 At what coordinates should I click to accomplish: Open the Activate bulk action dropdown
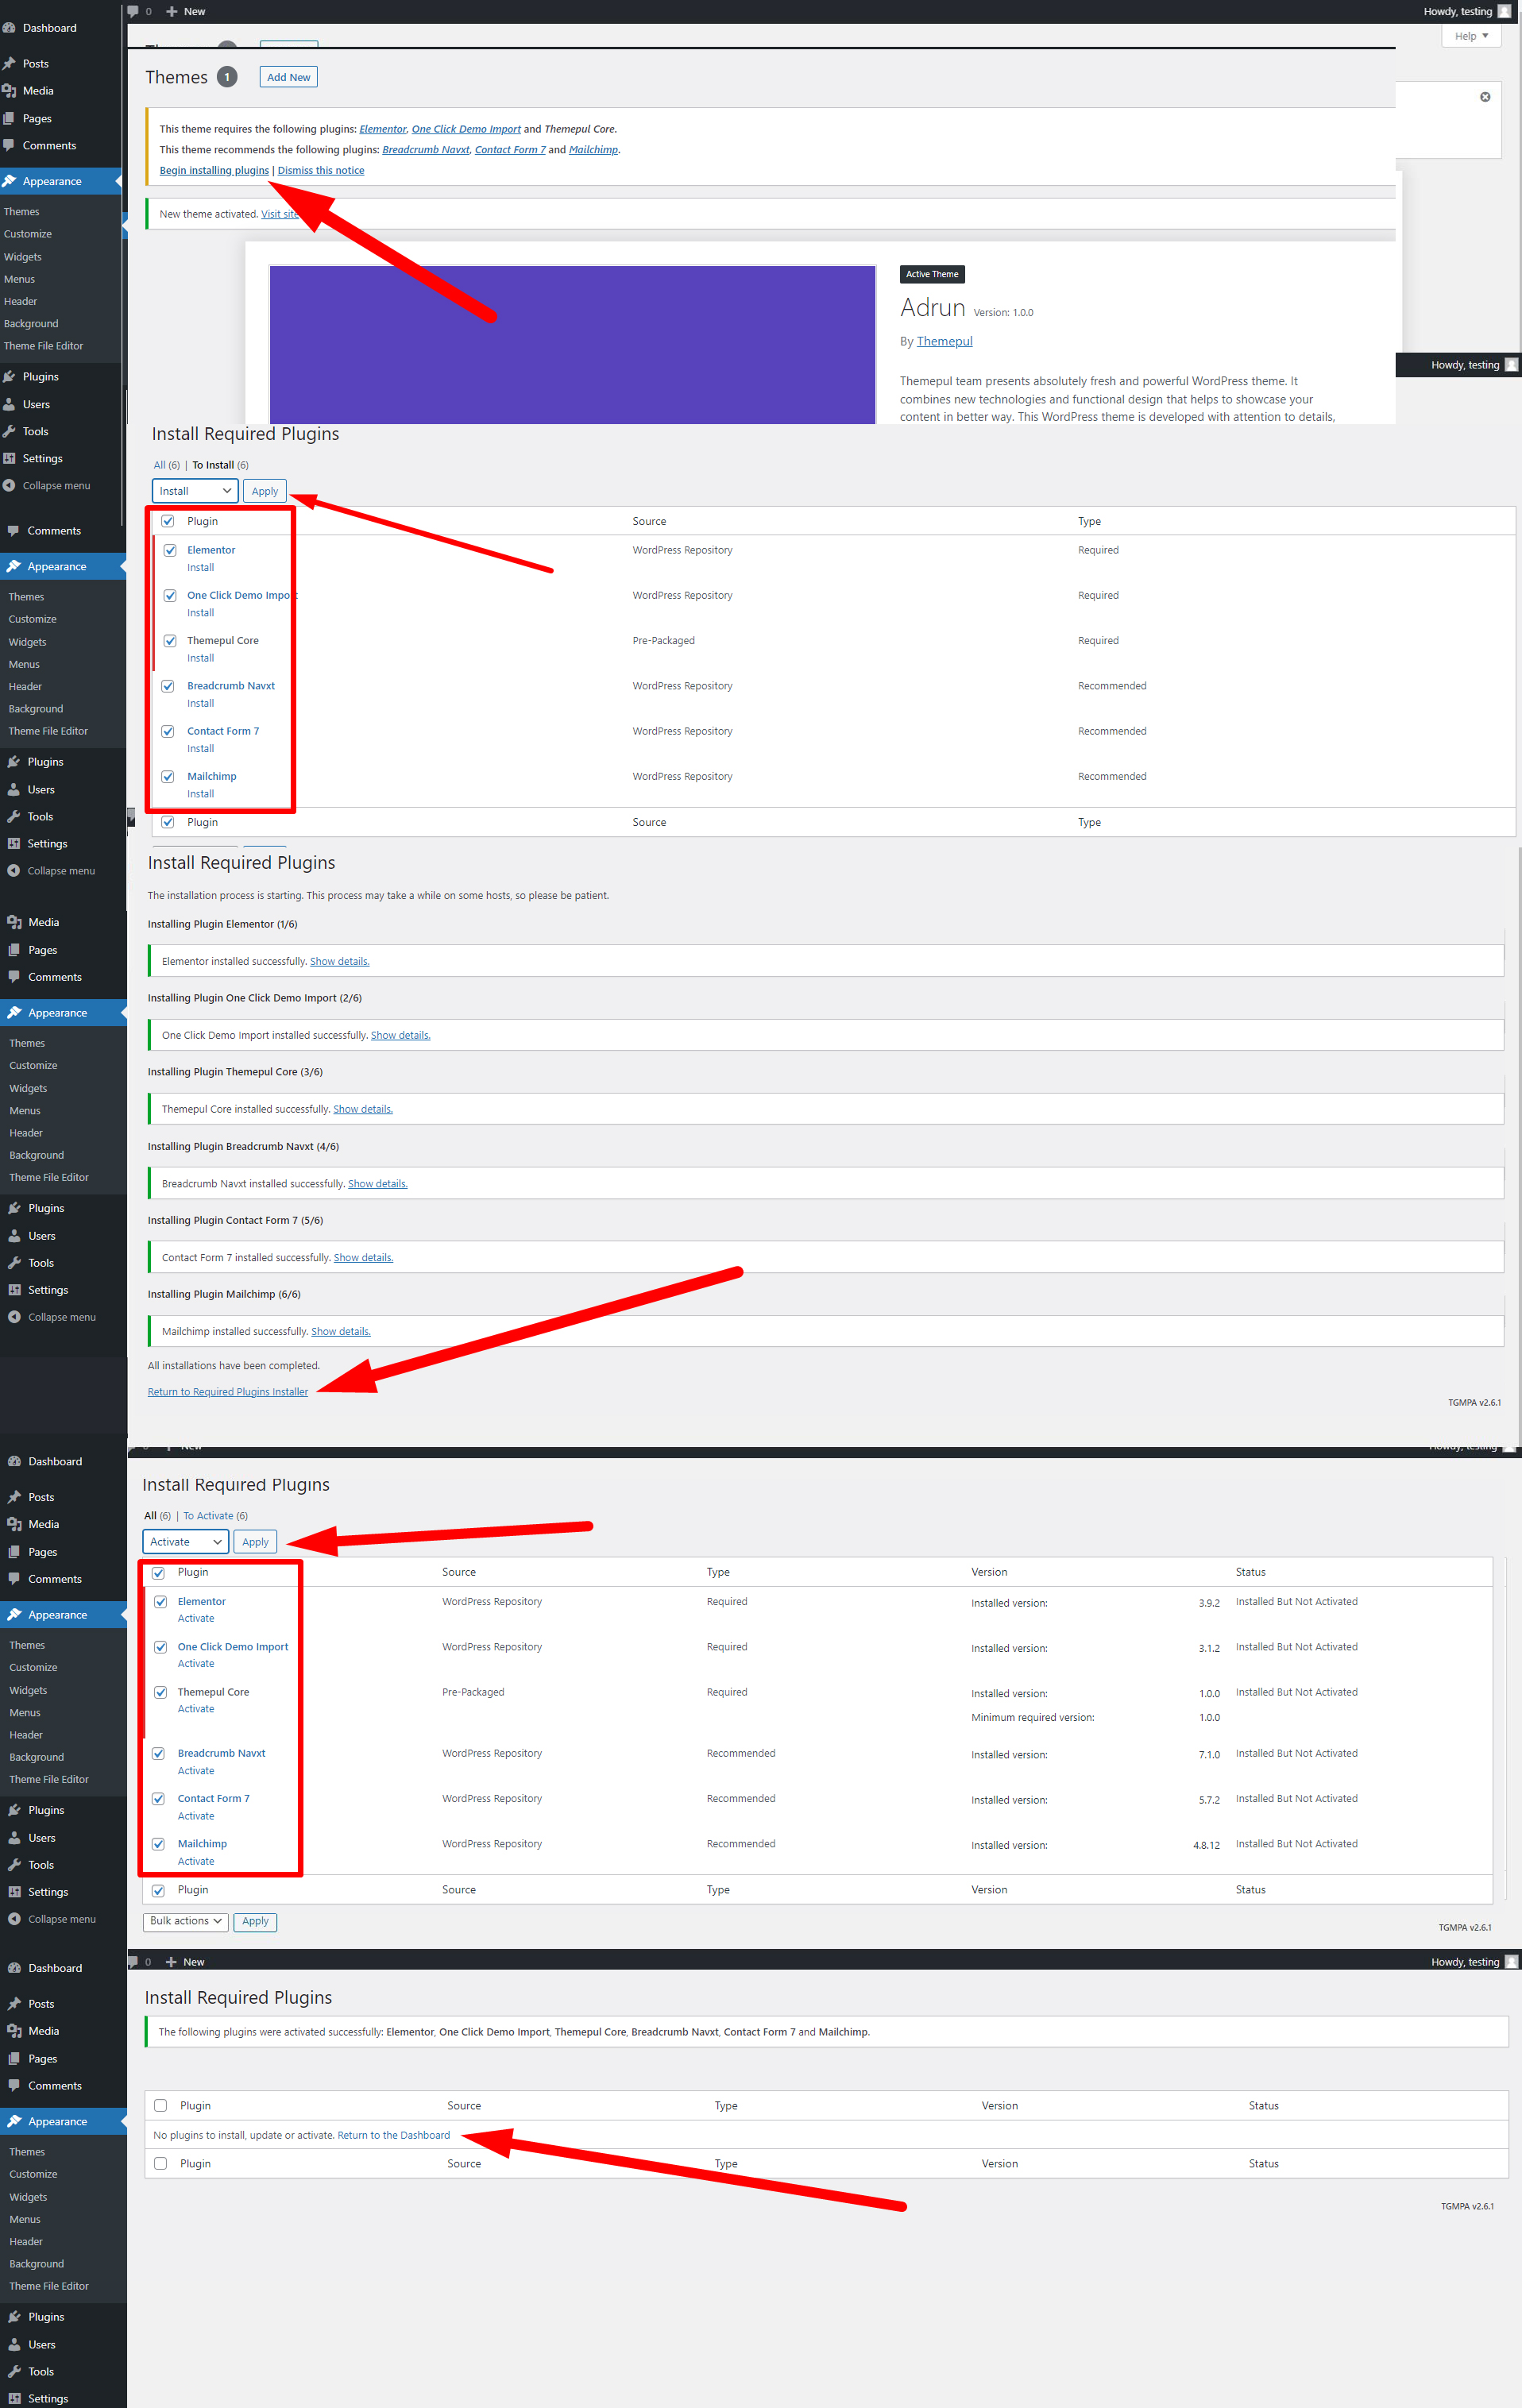[x=186, y=1542]
